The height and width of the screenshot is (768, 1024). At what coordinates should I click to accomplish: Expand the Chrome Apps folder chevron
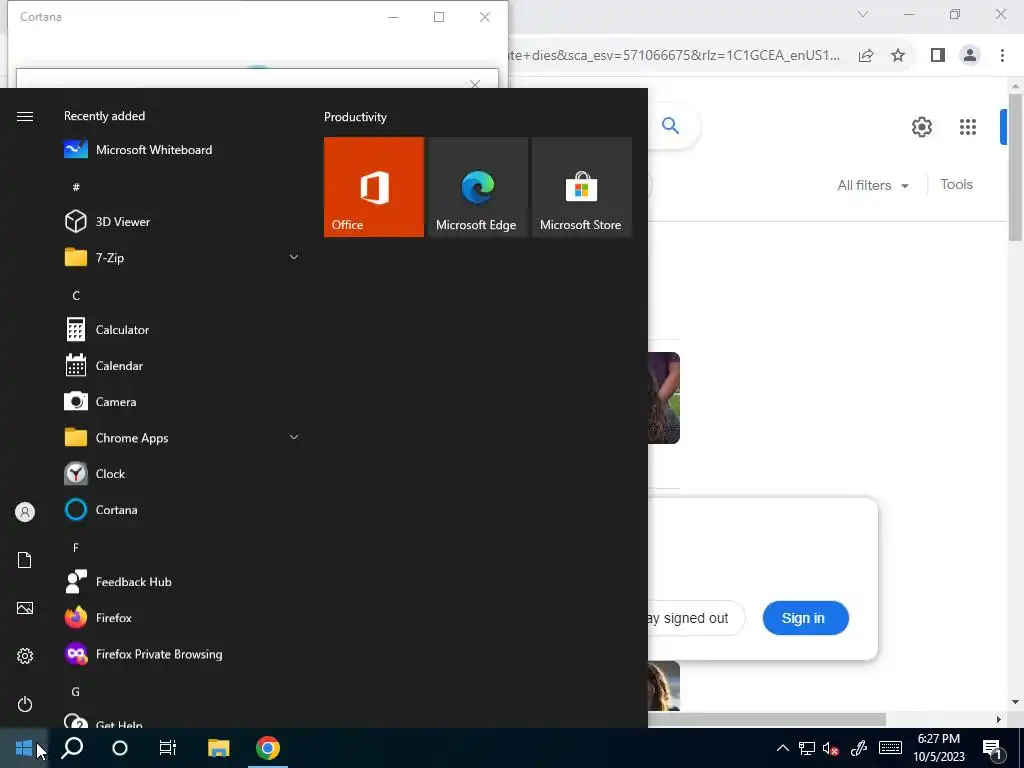(294, 438)
